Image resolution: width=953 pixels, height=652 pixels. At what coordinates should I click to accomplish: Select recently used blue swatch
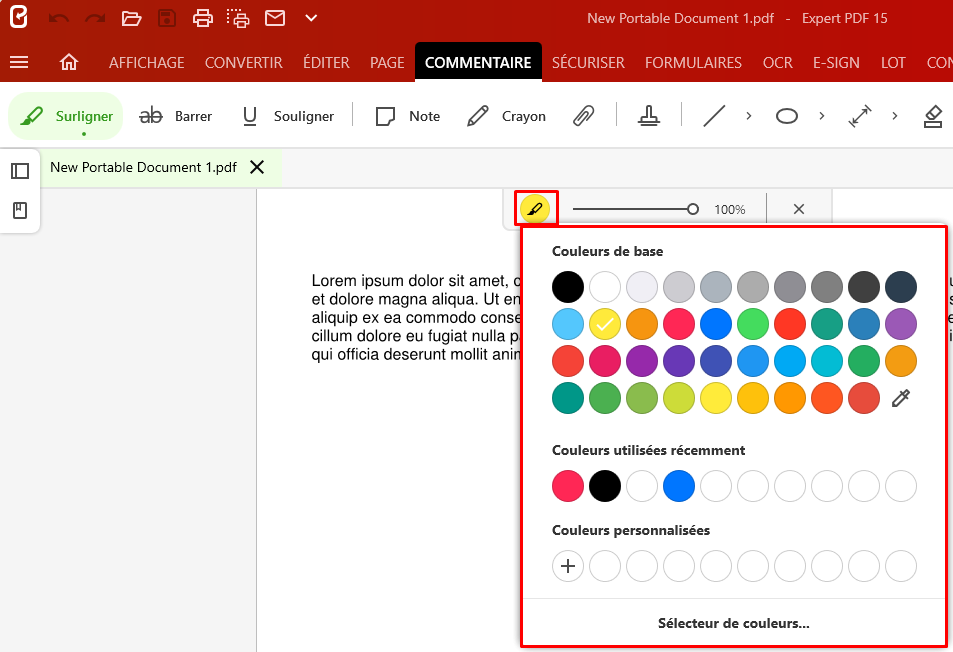click(679, 486)
